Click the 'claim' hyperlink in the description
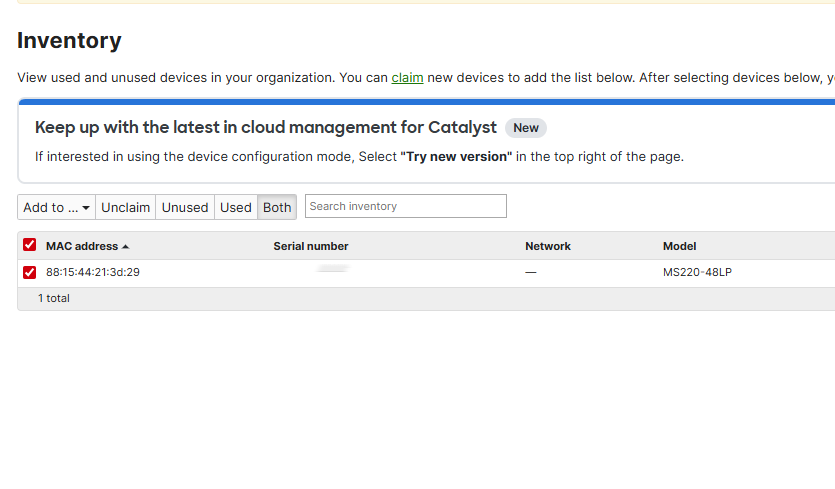This screenshot has width=835, height=489. [x=407, y=77]
